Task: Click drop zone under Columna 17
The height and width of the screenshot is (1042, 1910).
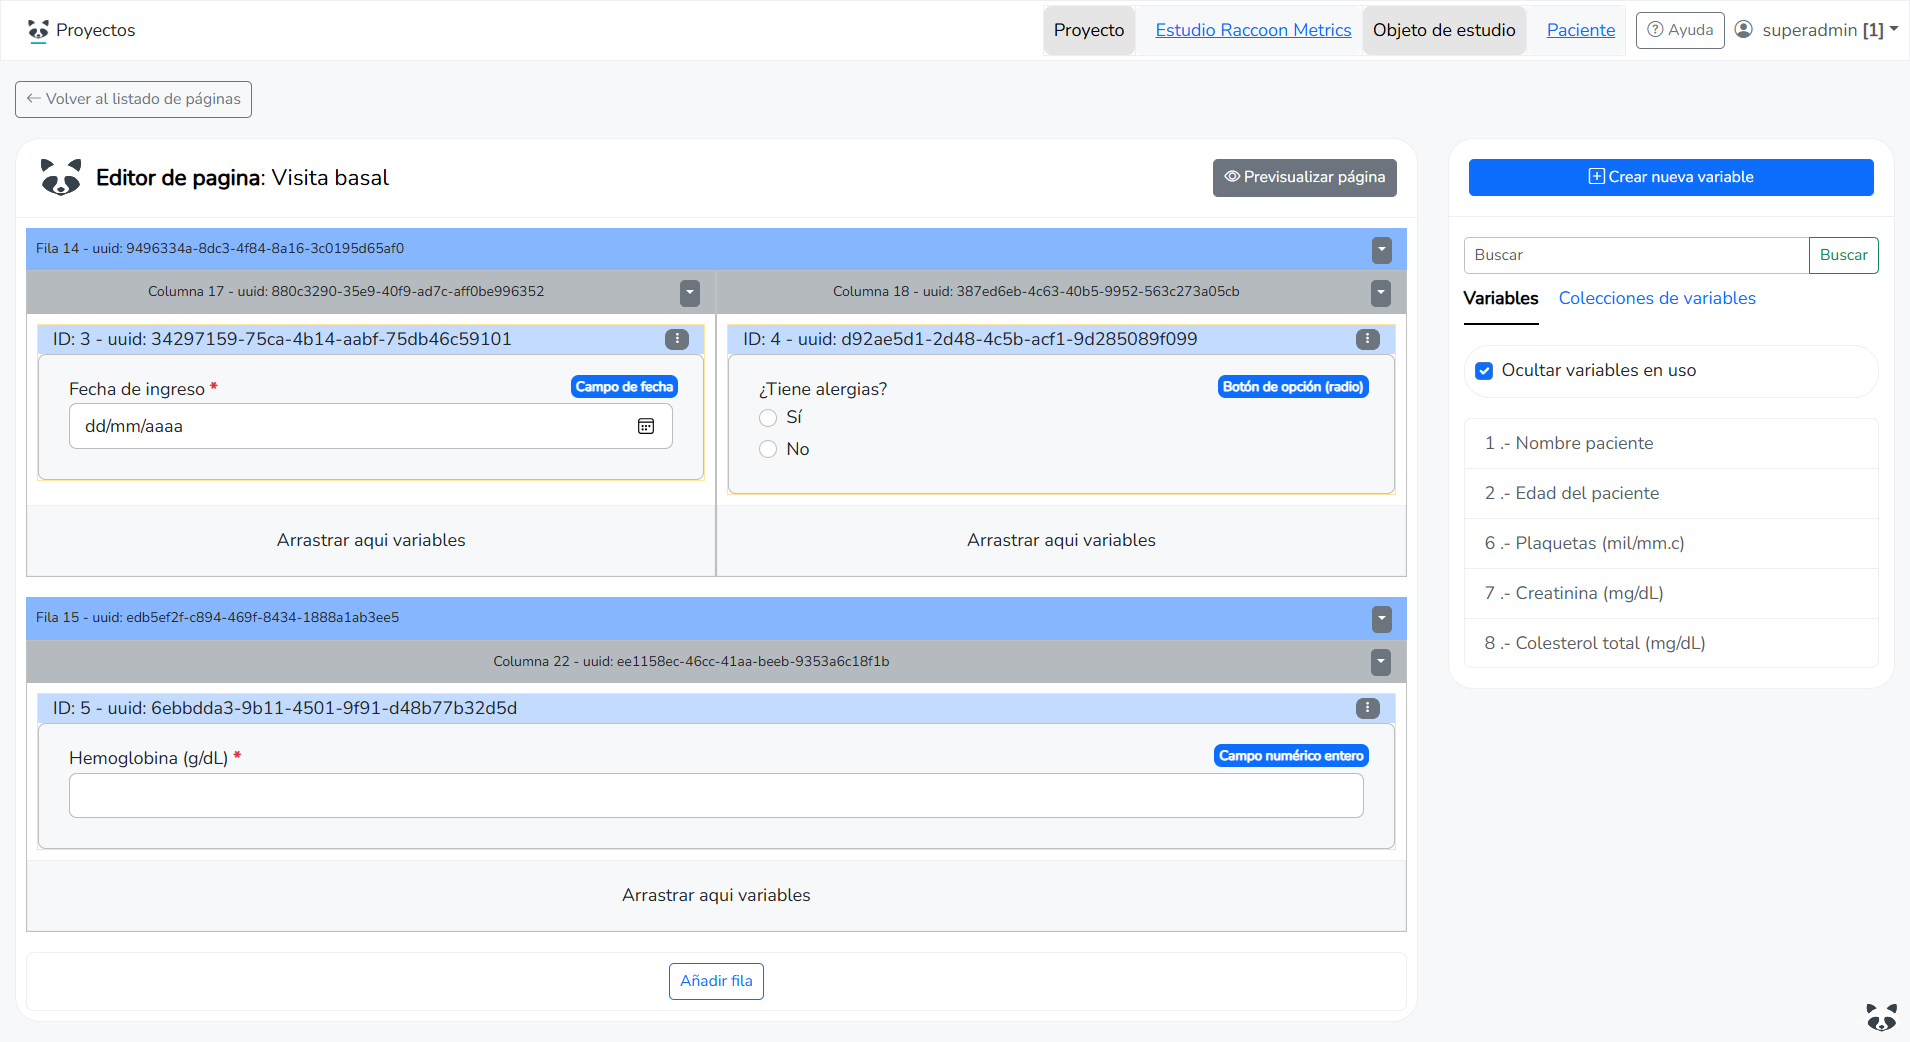Action: 371,540
